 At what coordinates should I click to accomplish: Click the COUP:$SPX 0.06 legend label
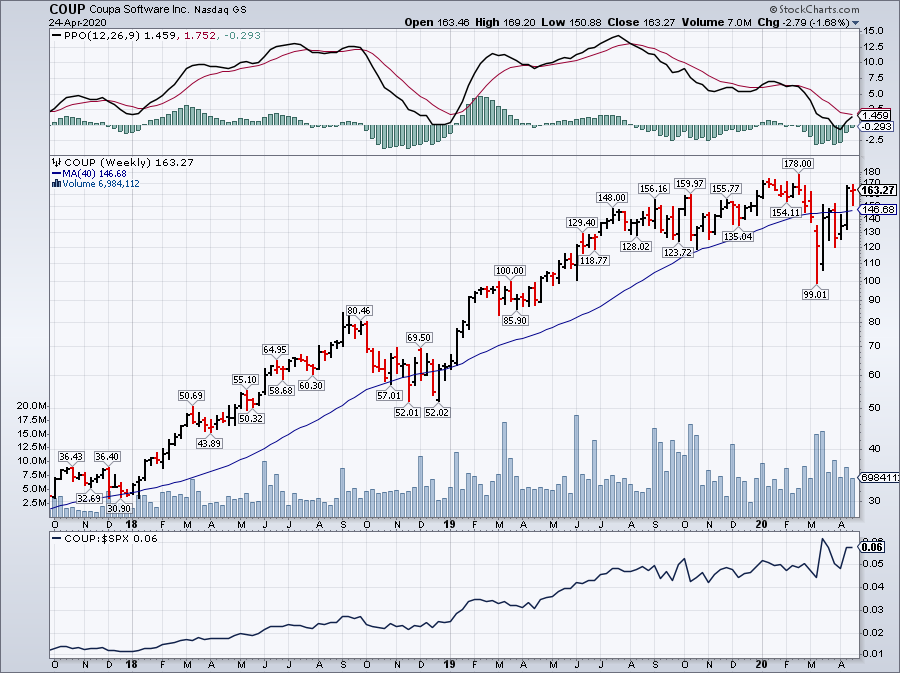(x=111, y=539)
